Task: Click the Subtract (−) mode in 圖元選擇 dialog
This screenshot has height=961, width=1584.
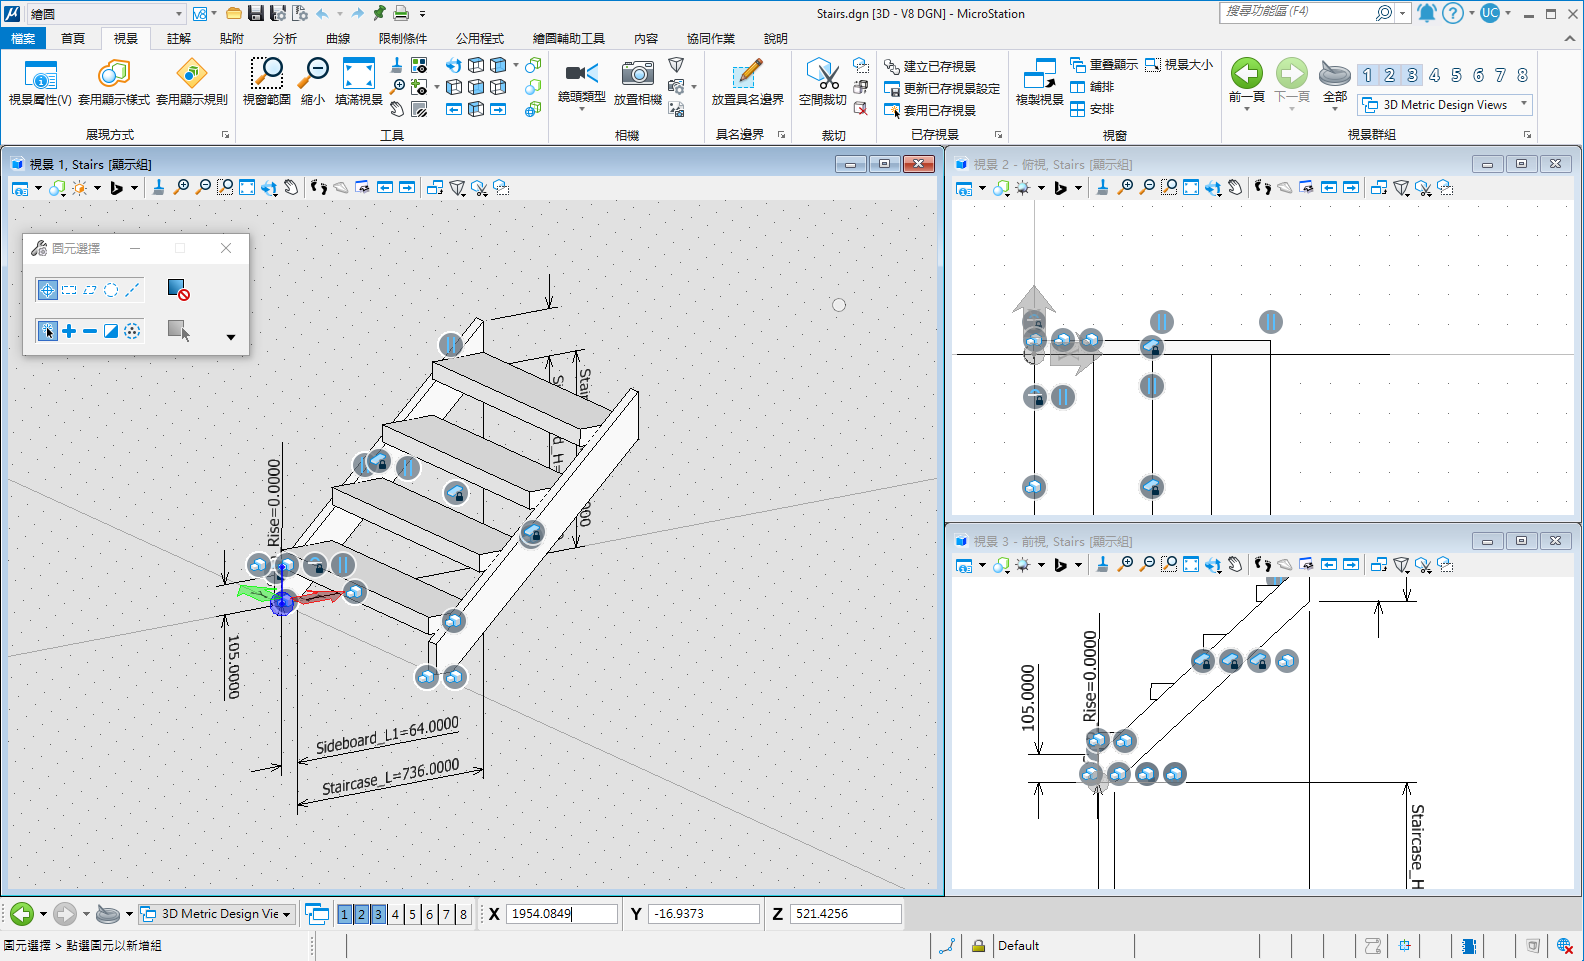Action: (90, 331)
